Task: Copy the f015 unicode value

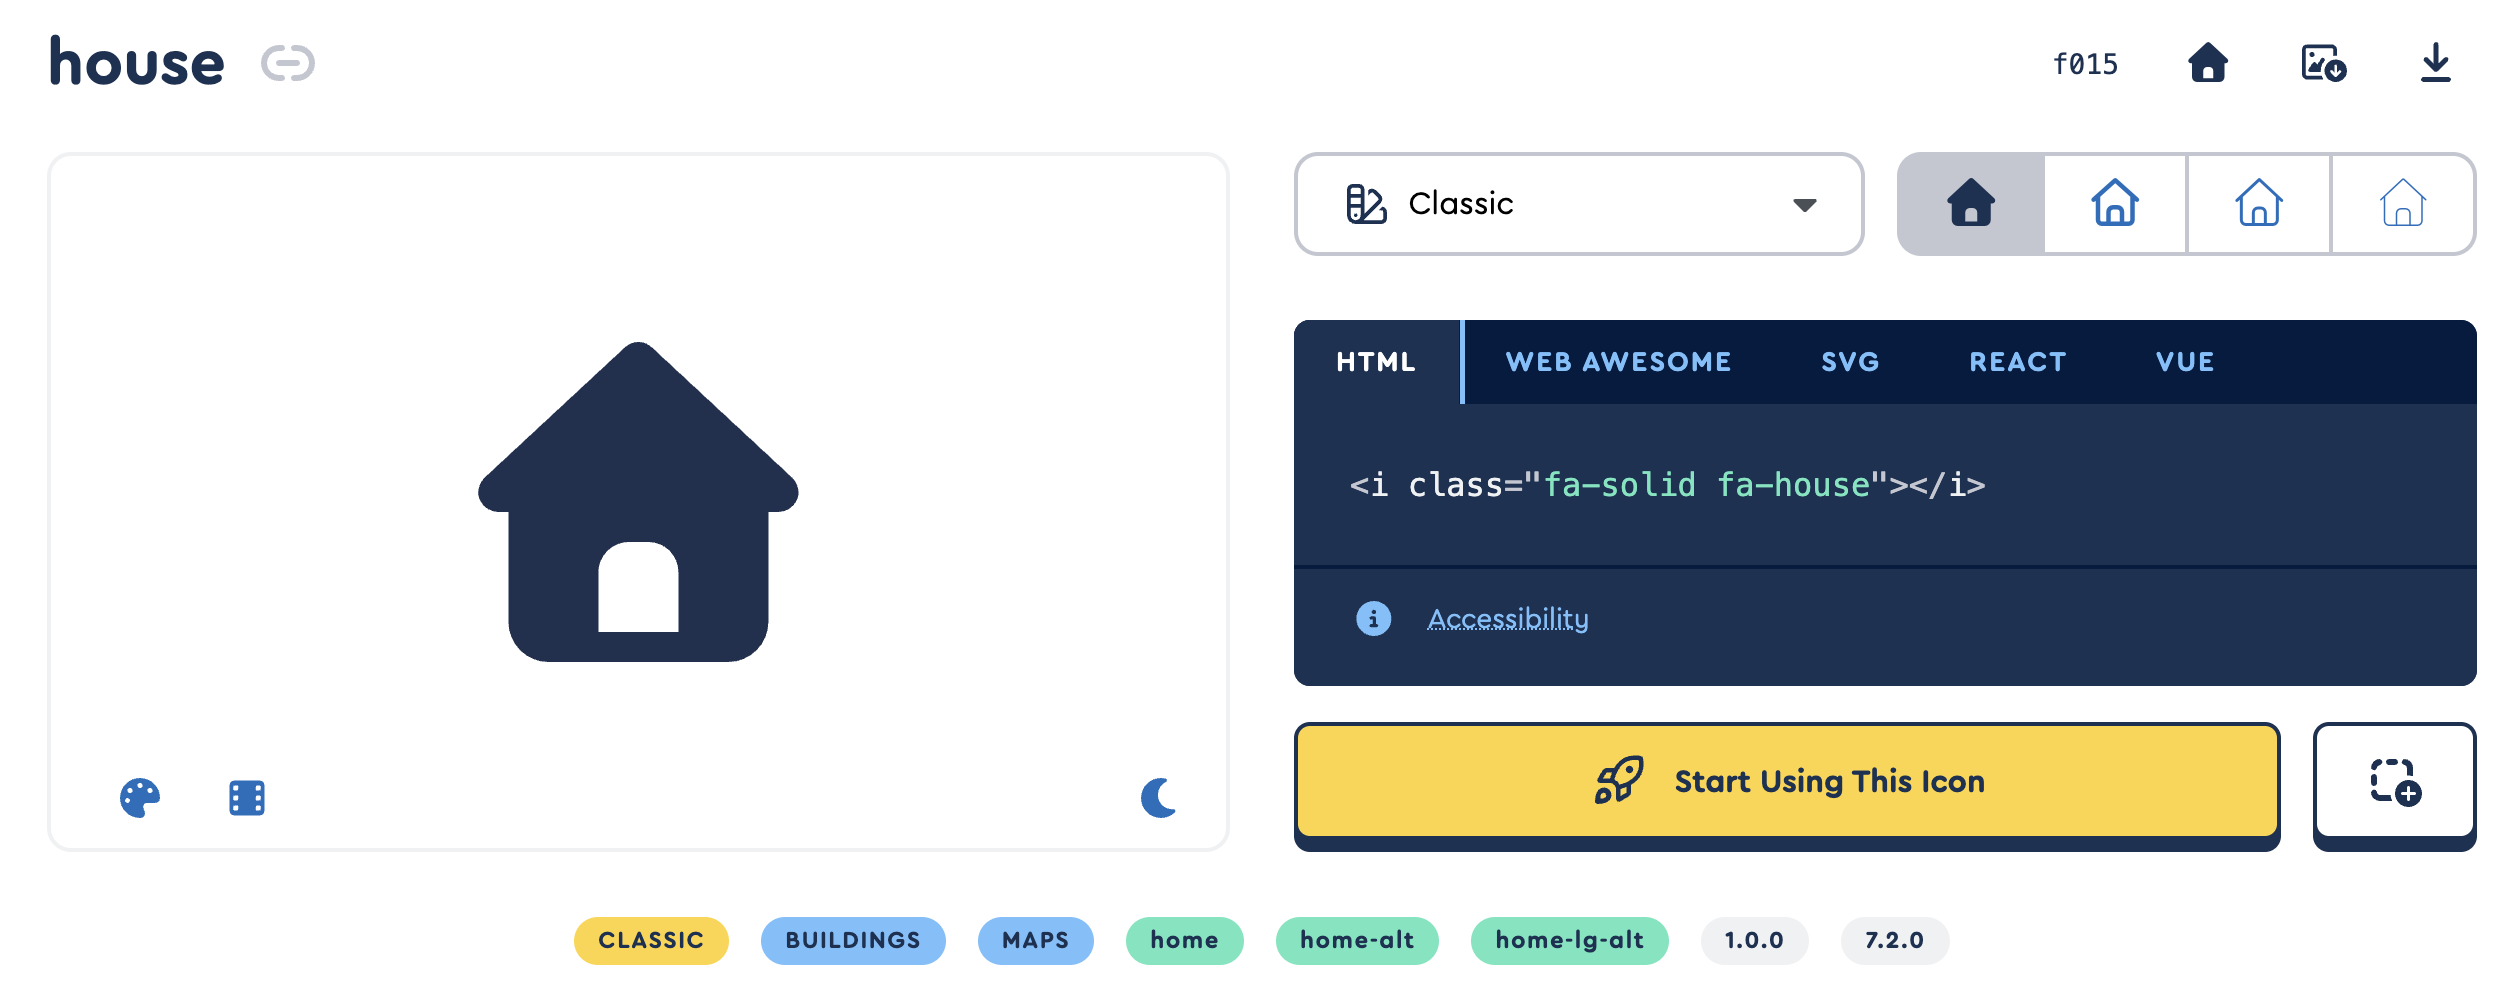Action: [2085, 65]
